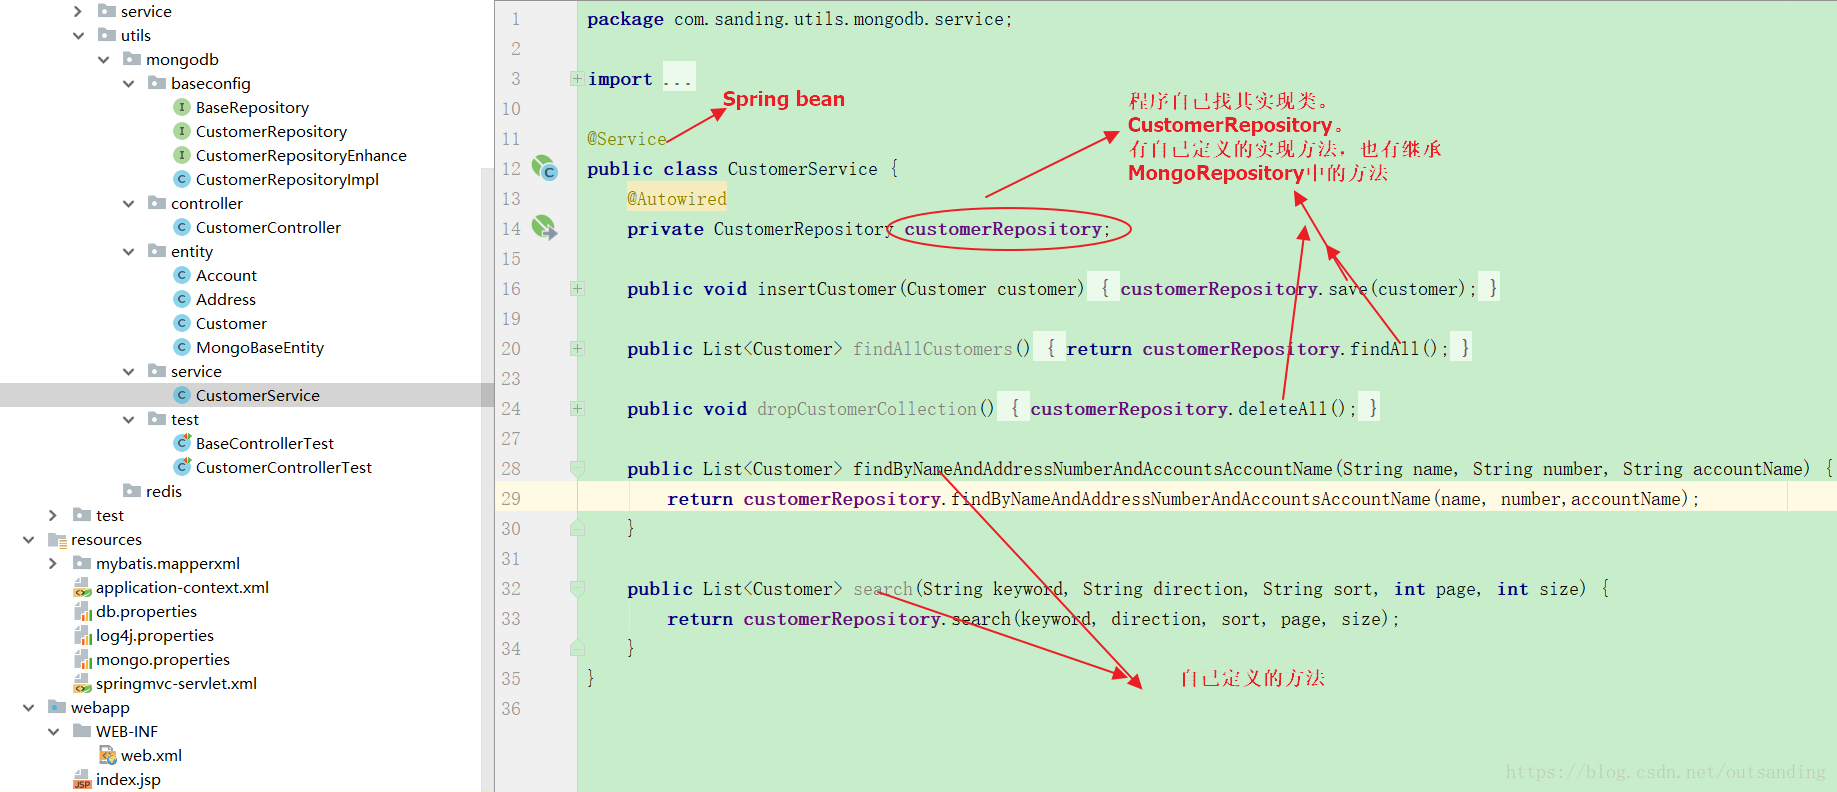Click the BaseControllerTest class icon
The height and width of the screenshot is (792, 1837).
coord(182,442)
